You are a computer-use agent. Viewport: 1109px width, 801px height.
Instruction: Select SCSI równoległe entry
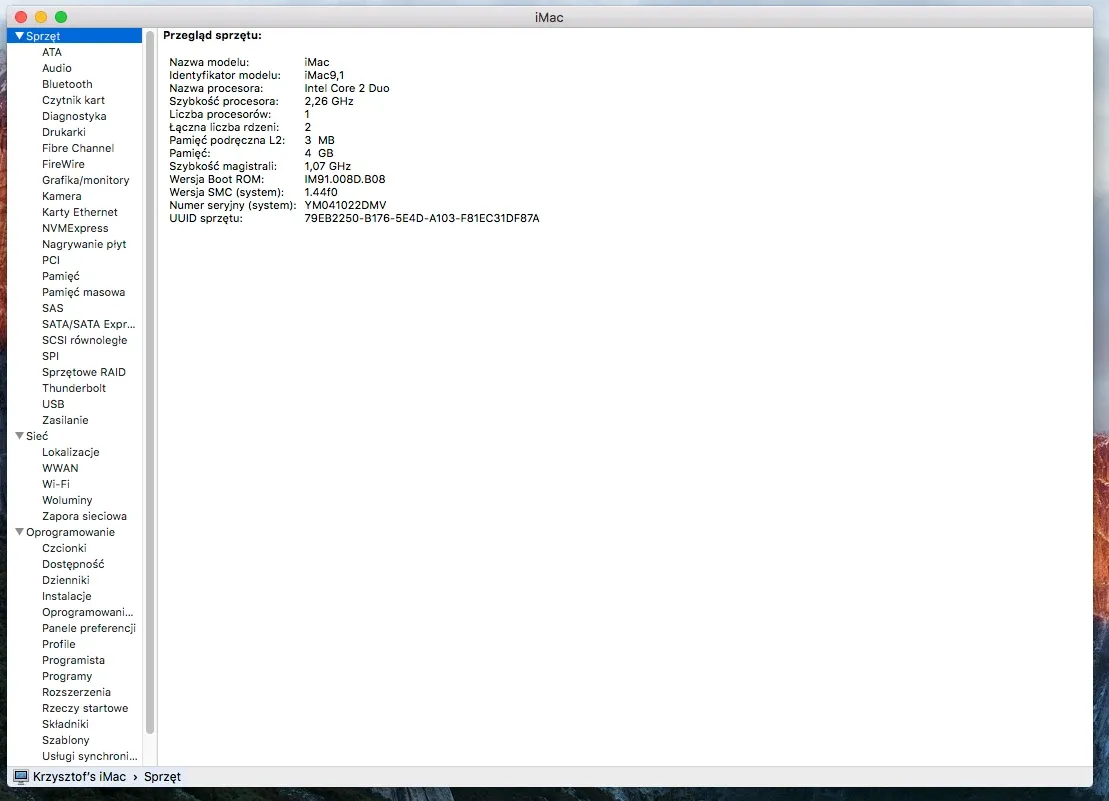[x=85, y=340]
